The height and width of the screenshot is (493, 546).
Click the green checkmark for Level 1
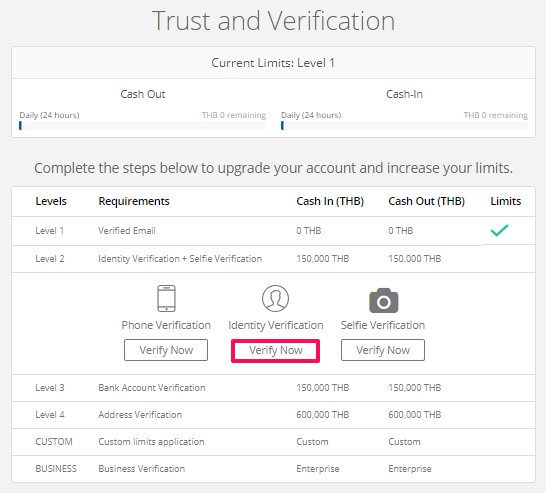pos(499,230)
